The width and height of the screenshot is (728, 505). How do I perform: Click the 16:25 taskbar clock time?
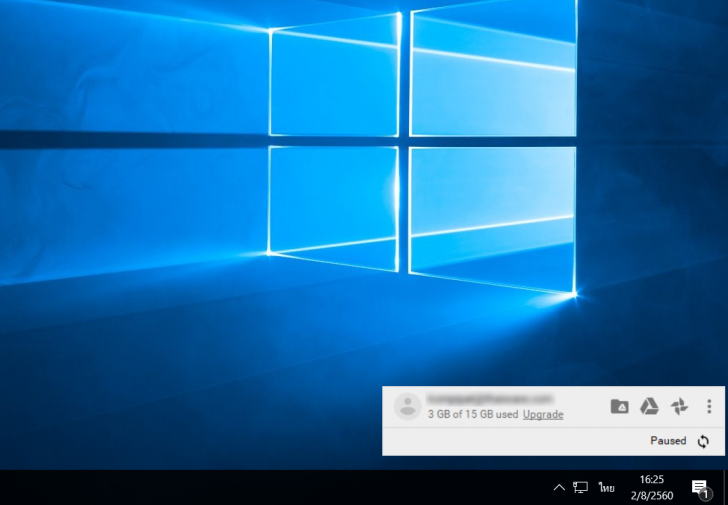coord(652,480)
